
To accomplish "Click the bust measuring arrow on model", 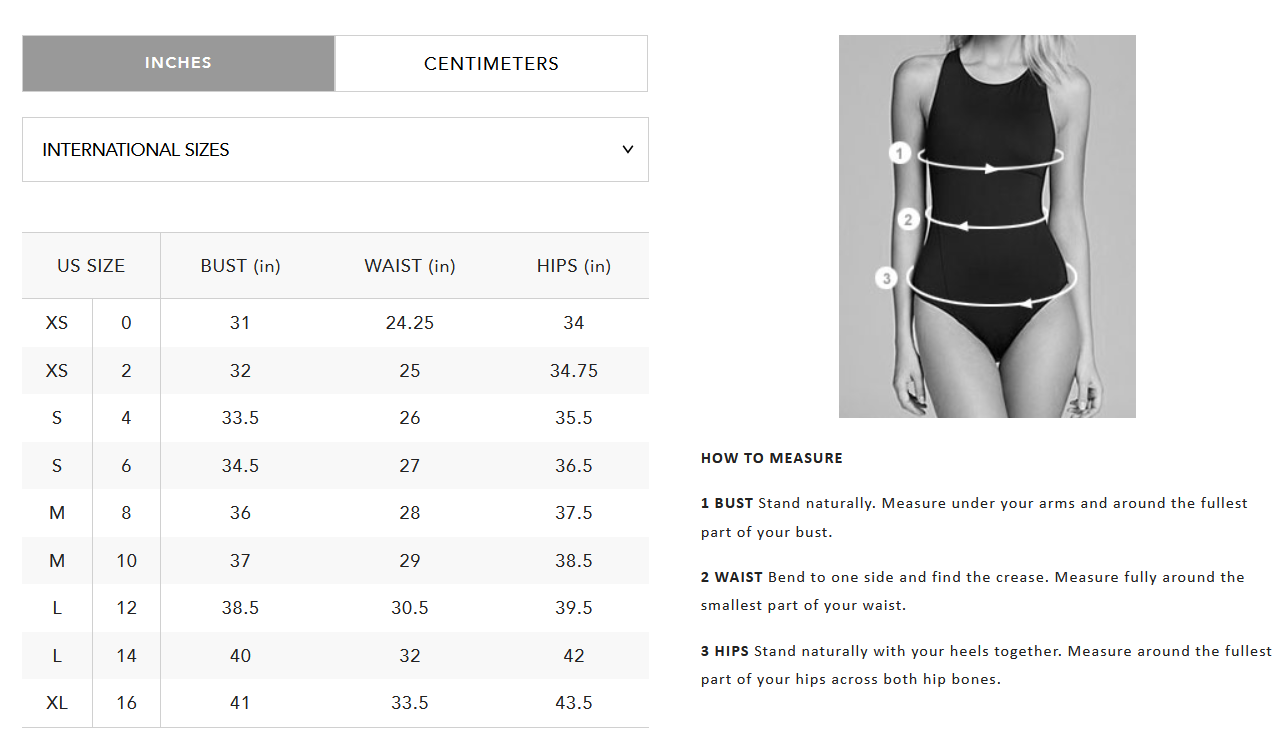I will click(x=990, y=167).
